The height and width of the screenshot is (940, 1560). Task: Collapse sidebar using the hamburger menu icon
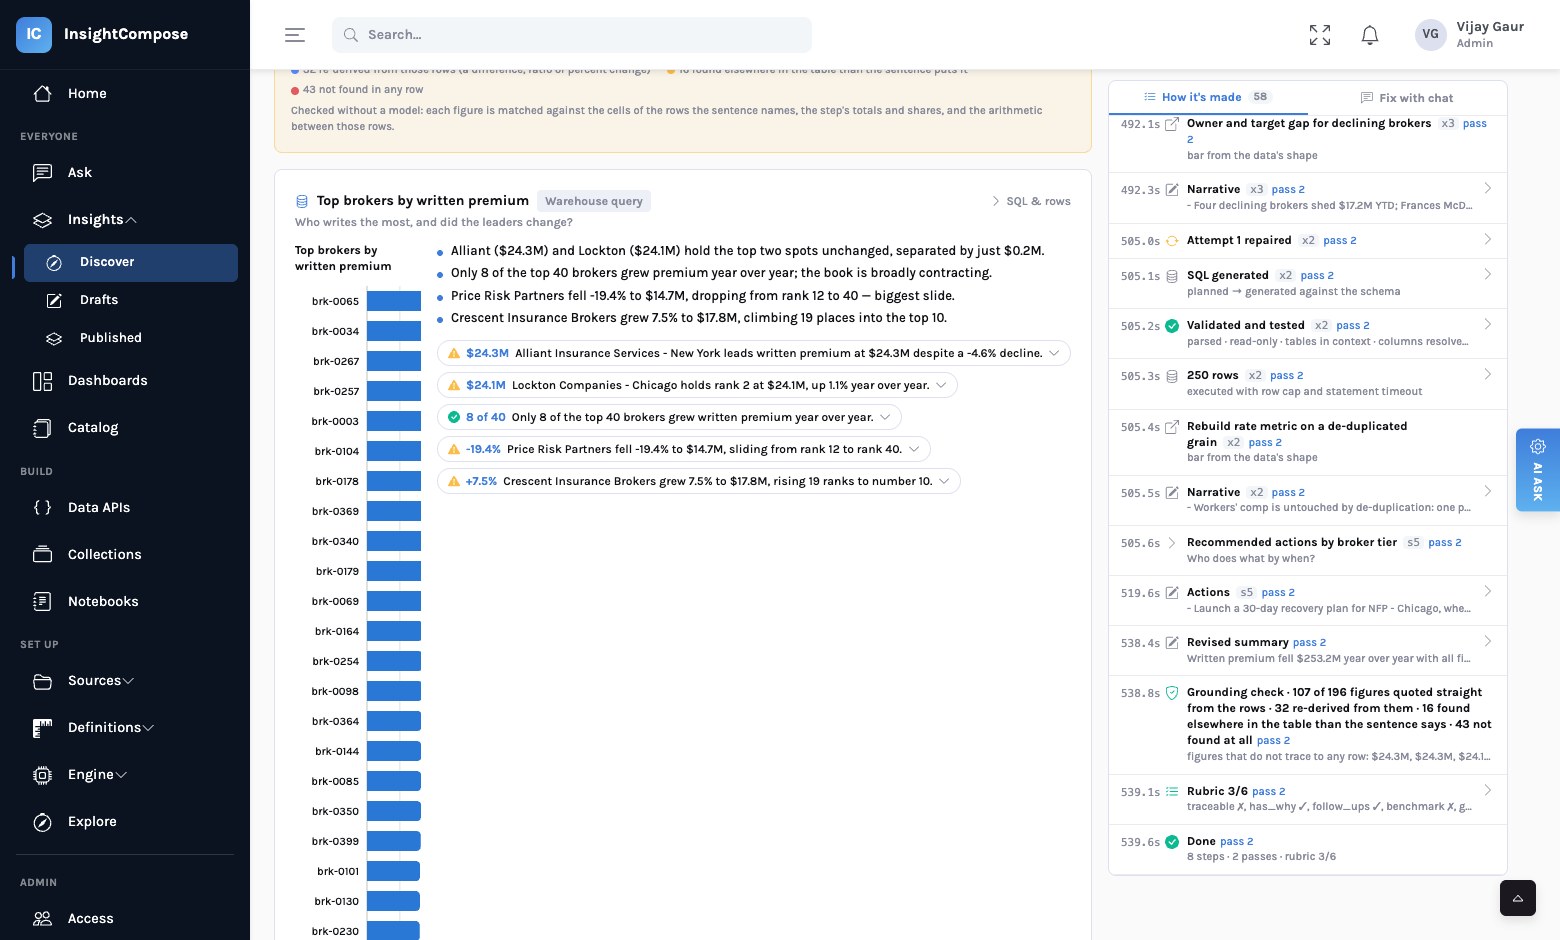click(295, 35)
